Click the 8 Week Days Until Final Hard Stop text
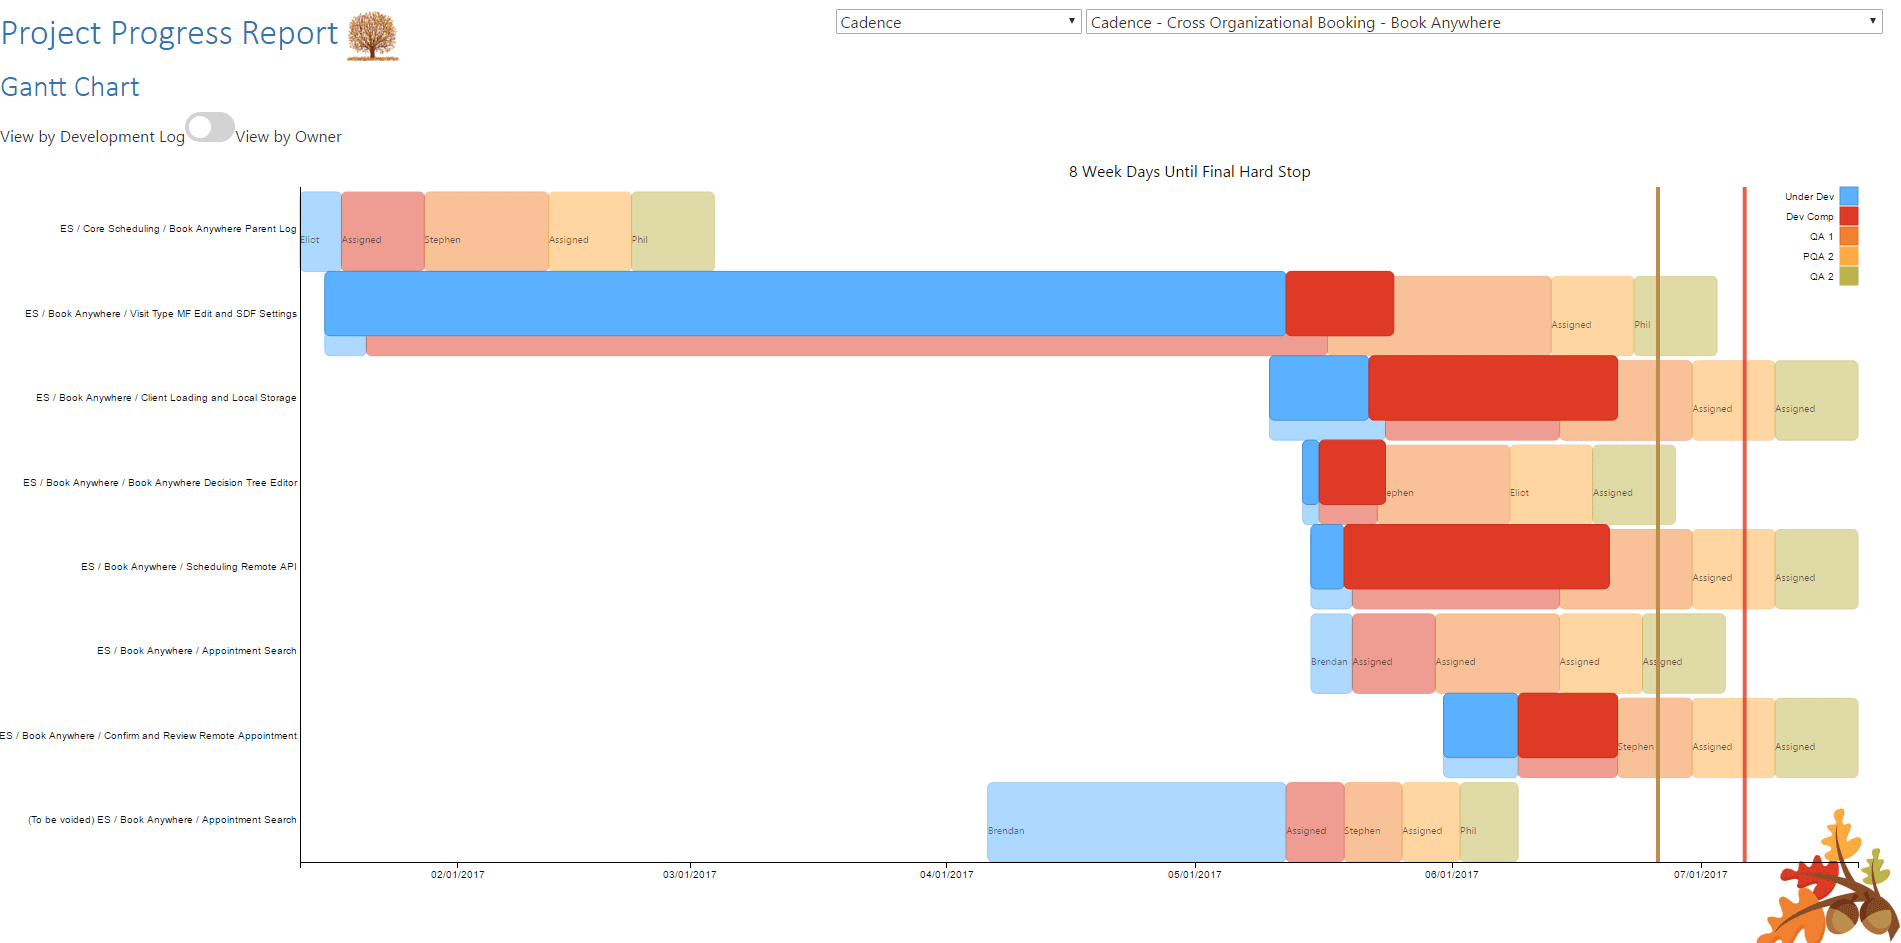Viewport: 1901px width, 943px height. pyautogui.click(x=1189, y=172)
